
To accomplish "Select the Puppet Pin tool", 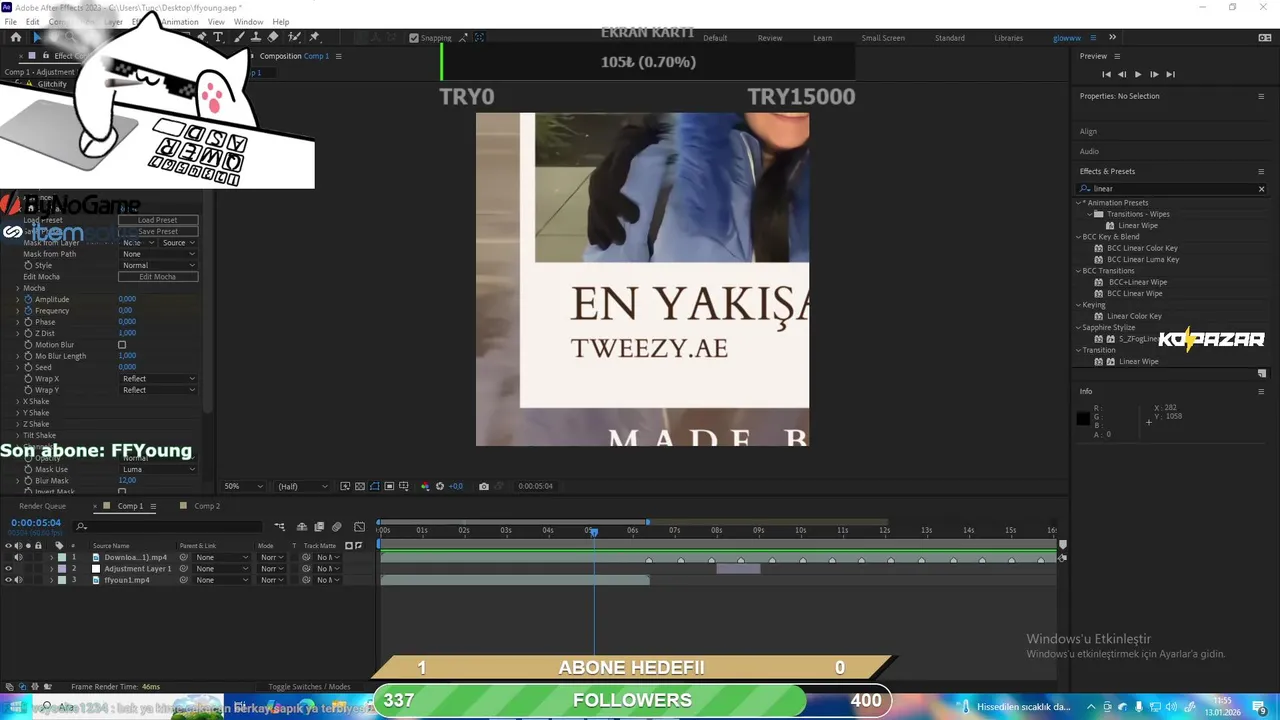I will pyautogui.click(x=314, y=37).
